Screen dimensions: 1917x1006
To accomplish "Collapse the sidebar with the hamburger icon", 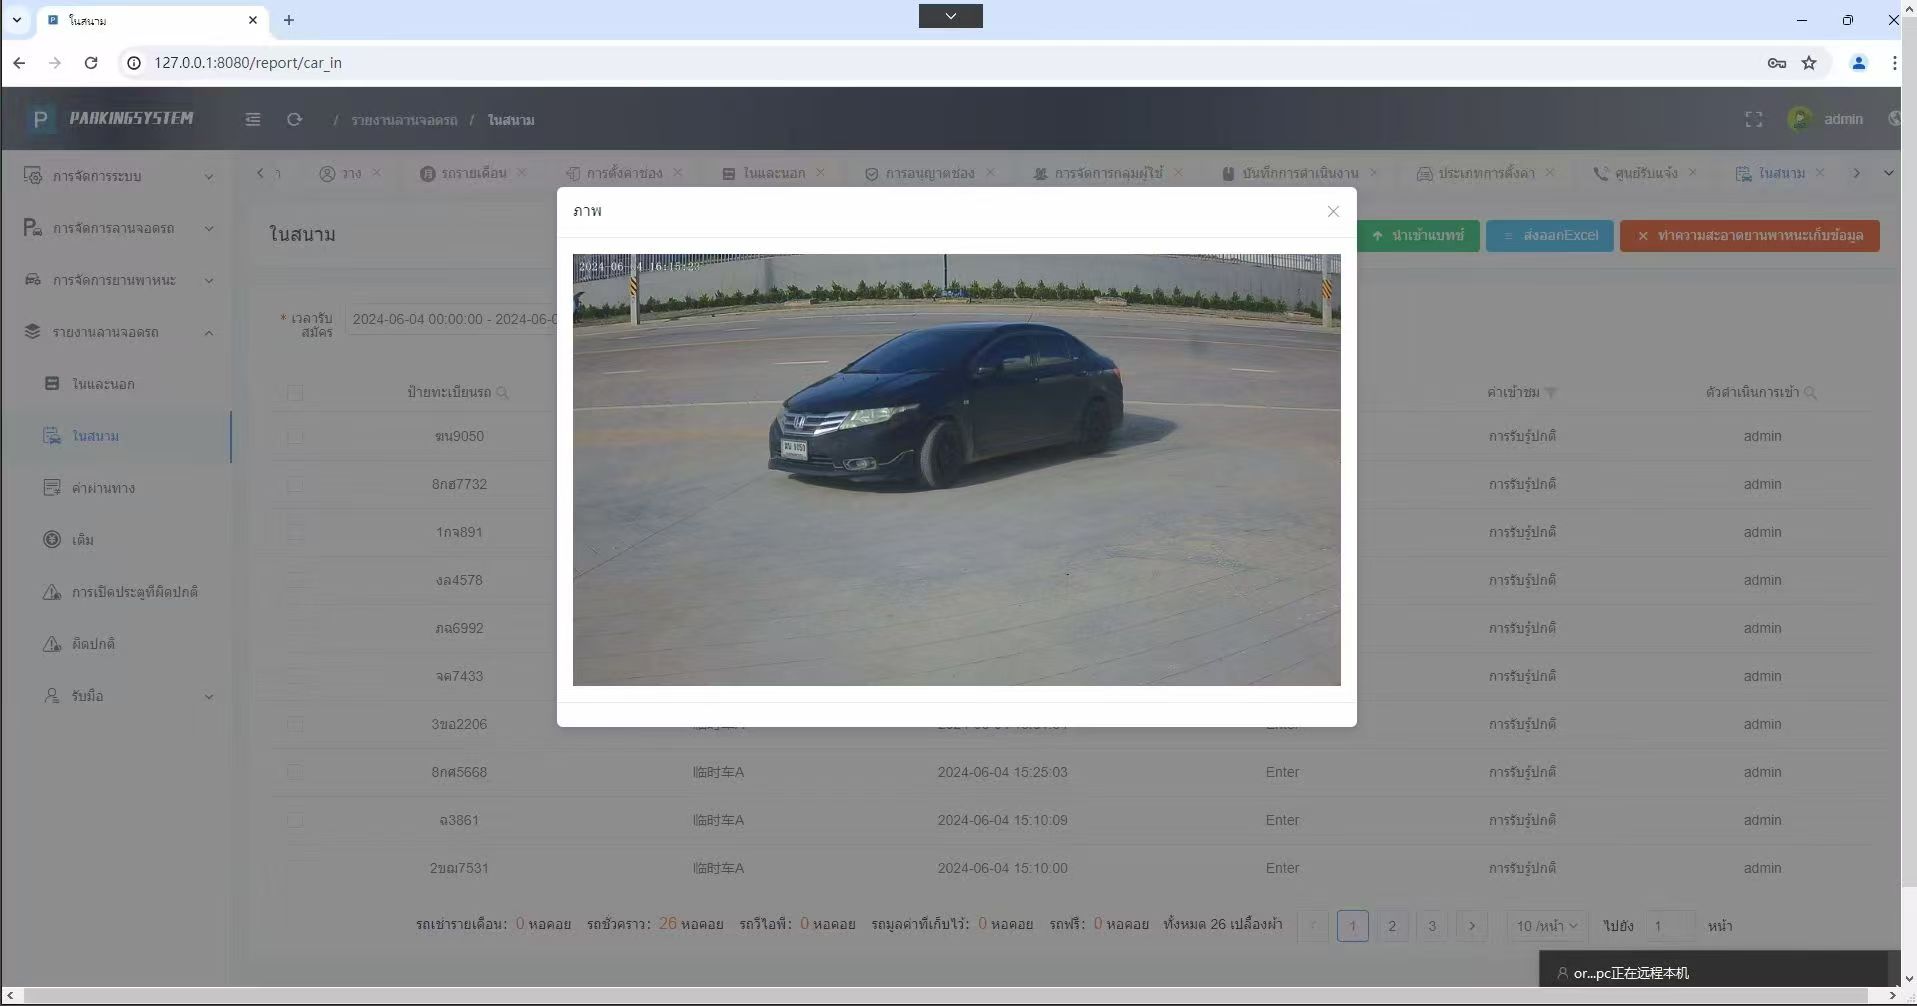I will click(x=253, y=119).
